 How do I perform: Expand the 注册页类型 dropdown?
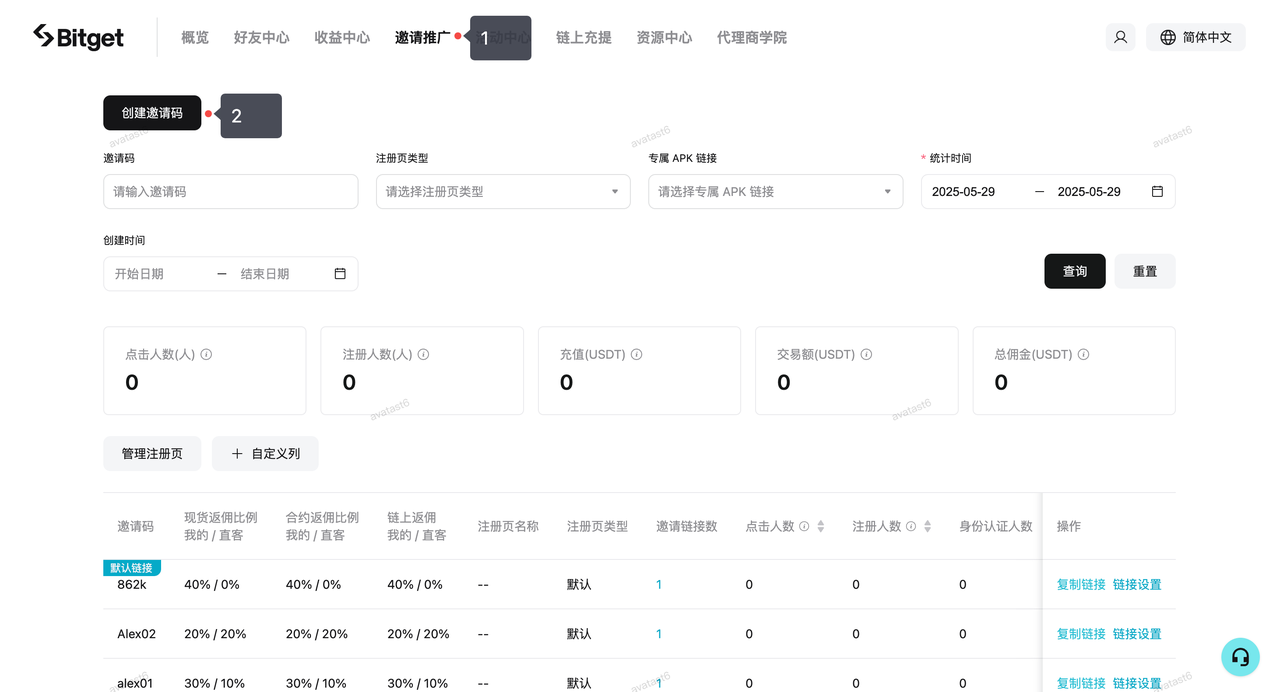tap(503, 191)
